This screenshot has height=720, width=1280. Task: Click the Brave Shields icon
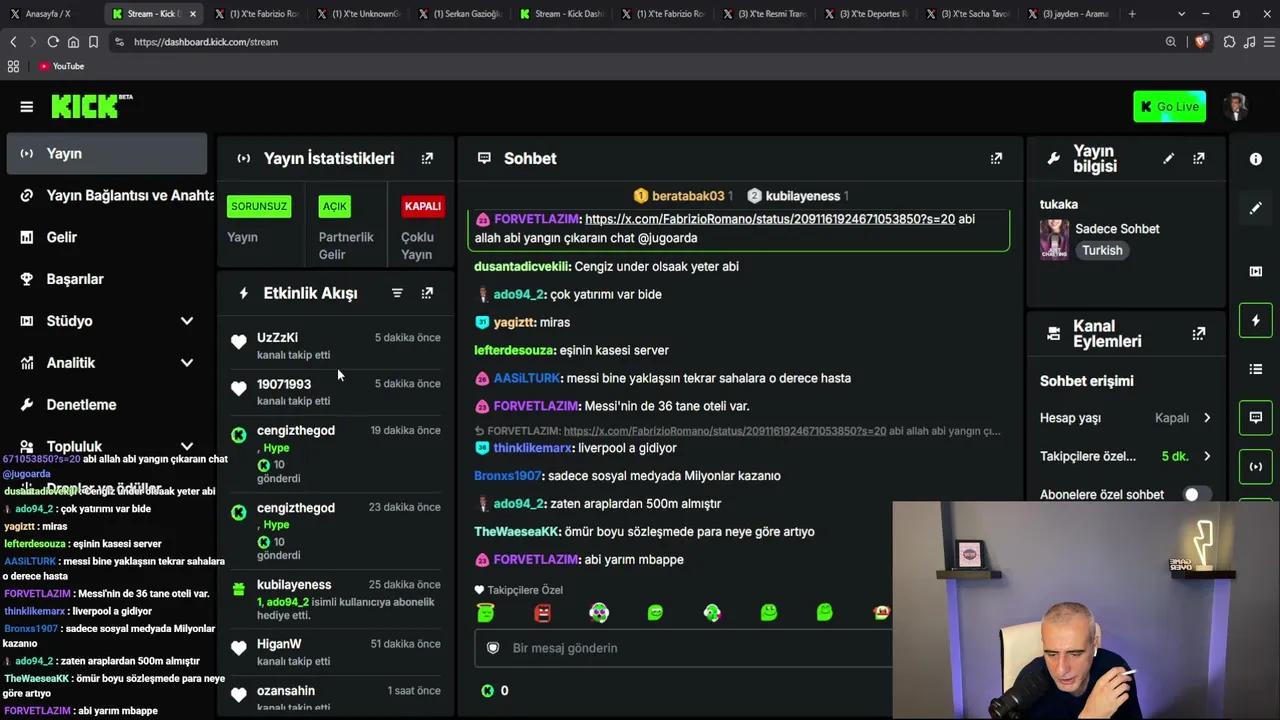pos(1200,42)
